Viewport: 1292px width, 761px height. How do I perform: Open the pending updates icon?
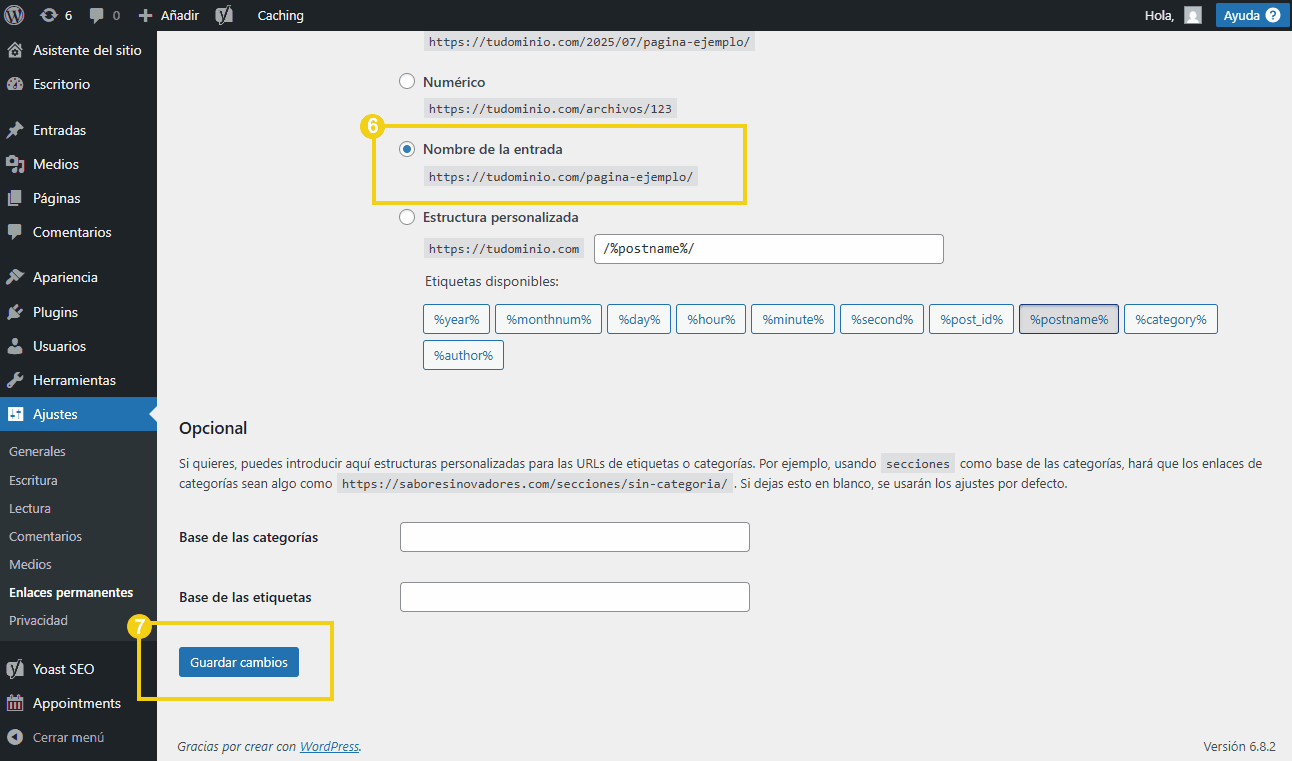click(49, 15)
